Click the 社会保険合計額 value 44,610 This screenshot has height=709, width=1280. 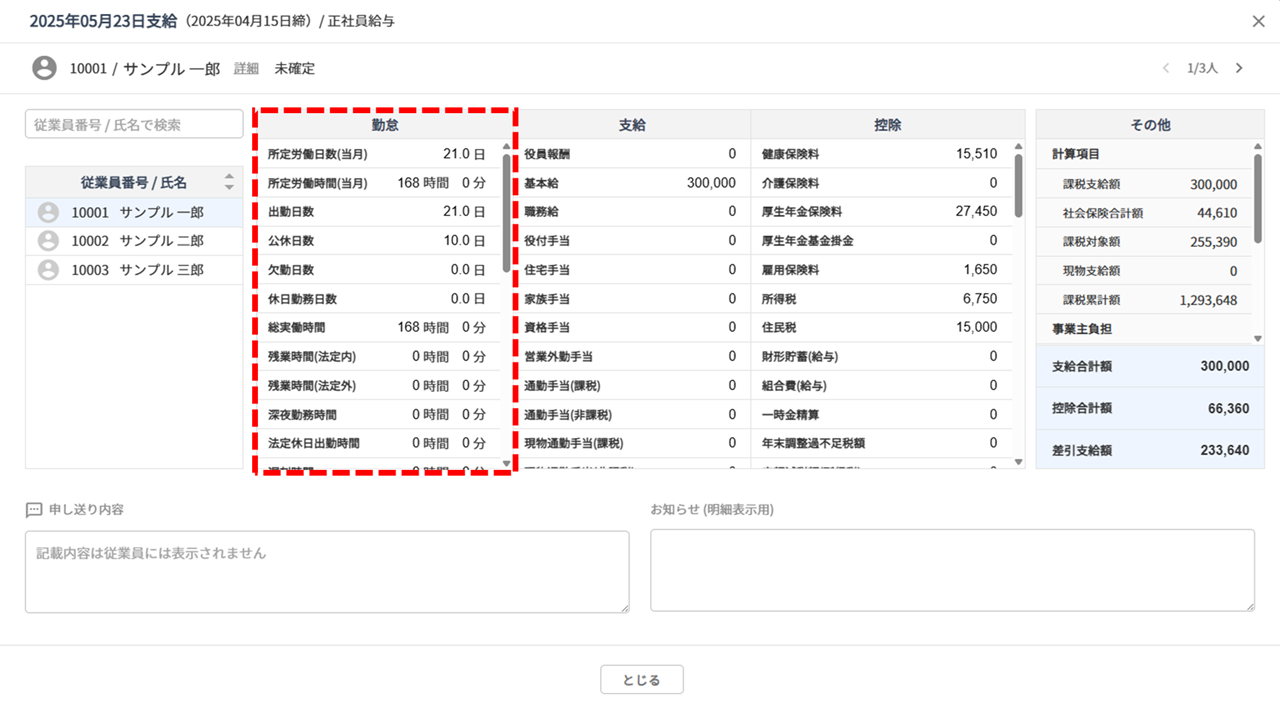pyautogui.click(x=1217, y=213)
